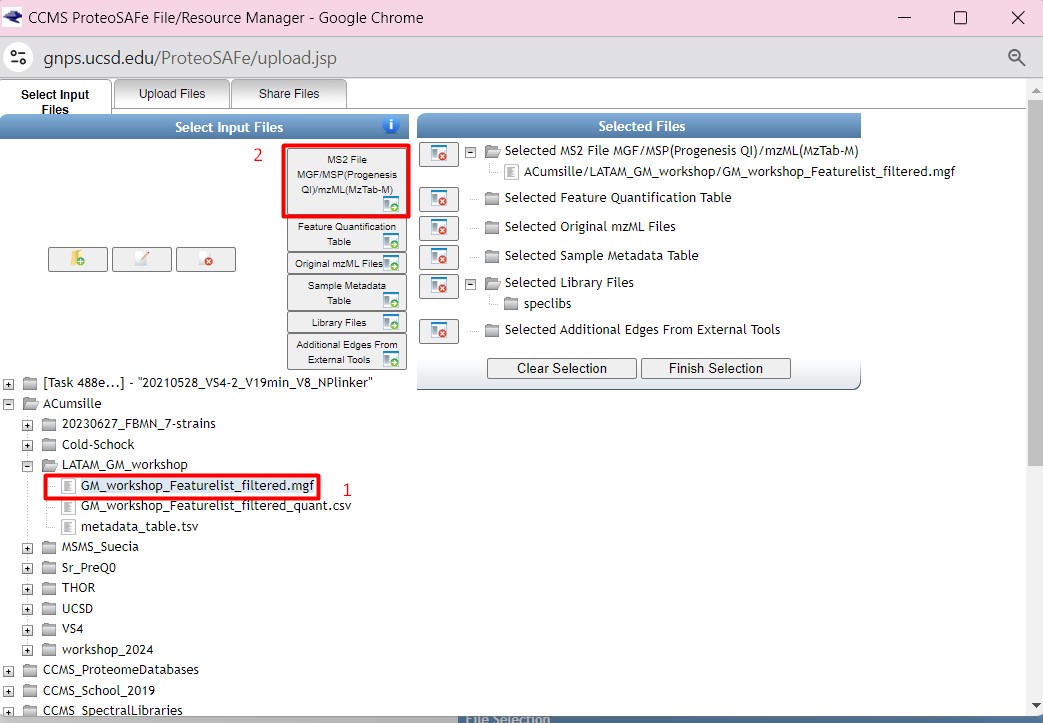This screenshot has height=723, width=1043.
Task: Remove the Selected MS2 File entries
Action: pyautogui.click(x=438, y=154)
